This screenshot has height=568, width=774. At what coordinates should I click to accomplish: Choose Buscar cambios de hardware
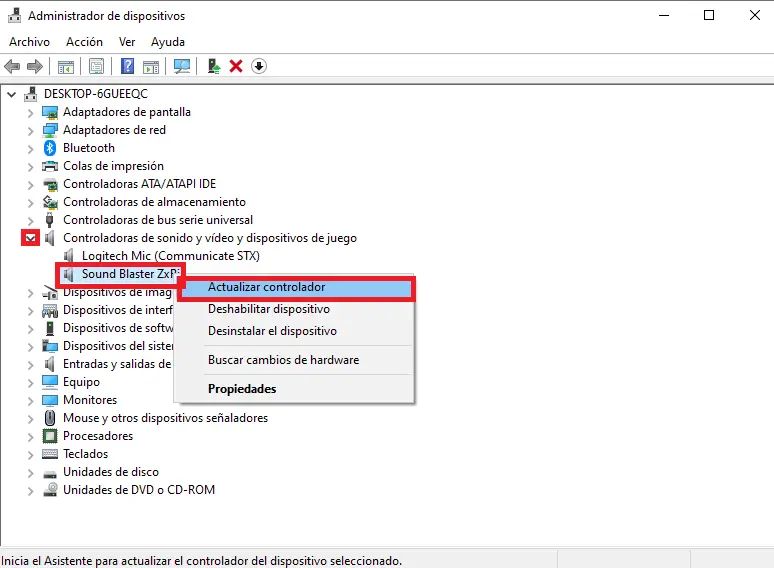pyautogui.click(x=295, y=360)
